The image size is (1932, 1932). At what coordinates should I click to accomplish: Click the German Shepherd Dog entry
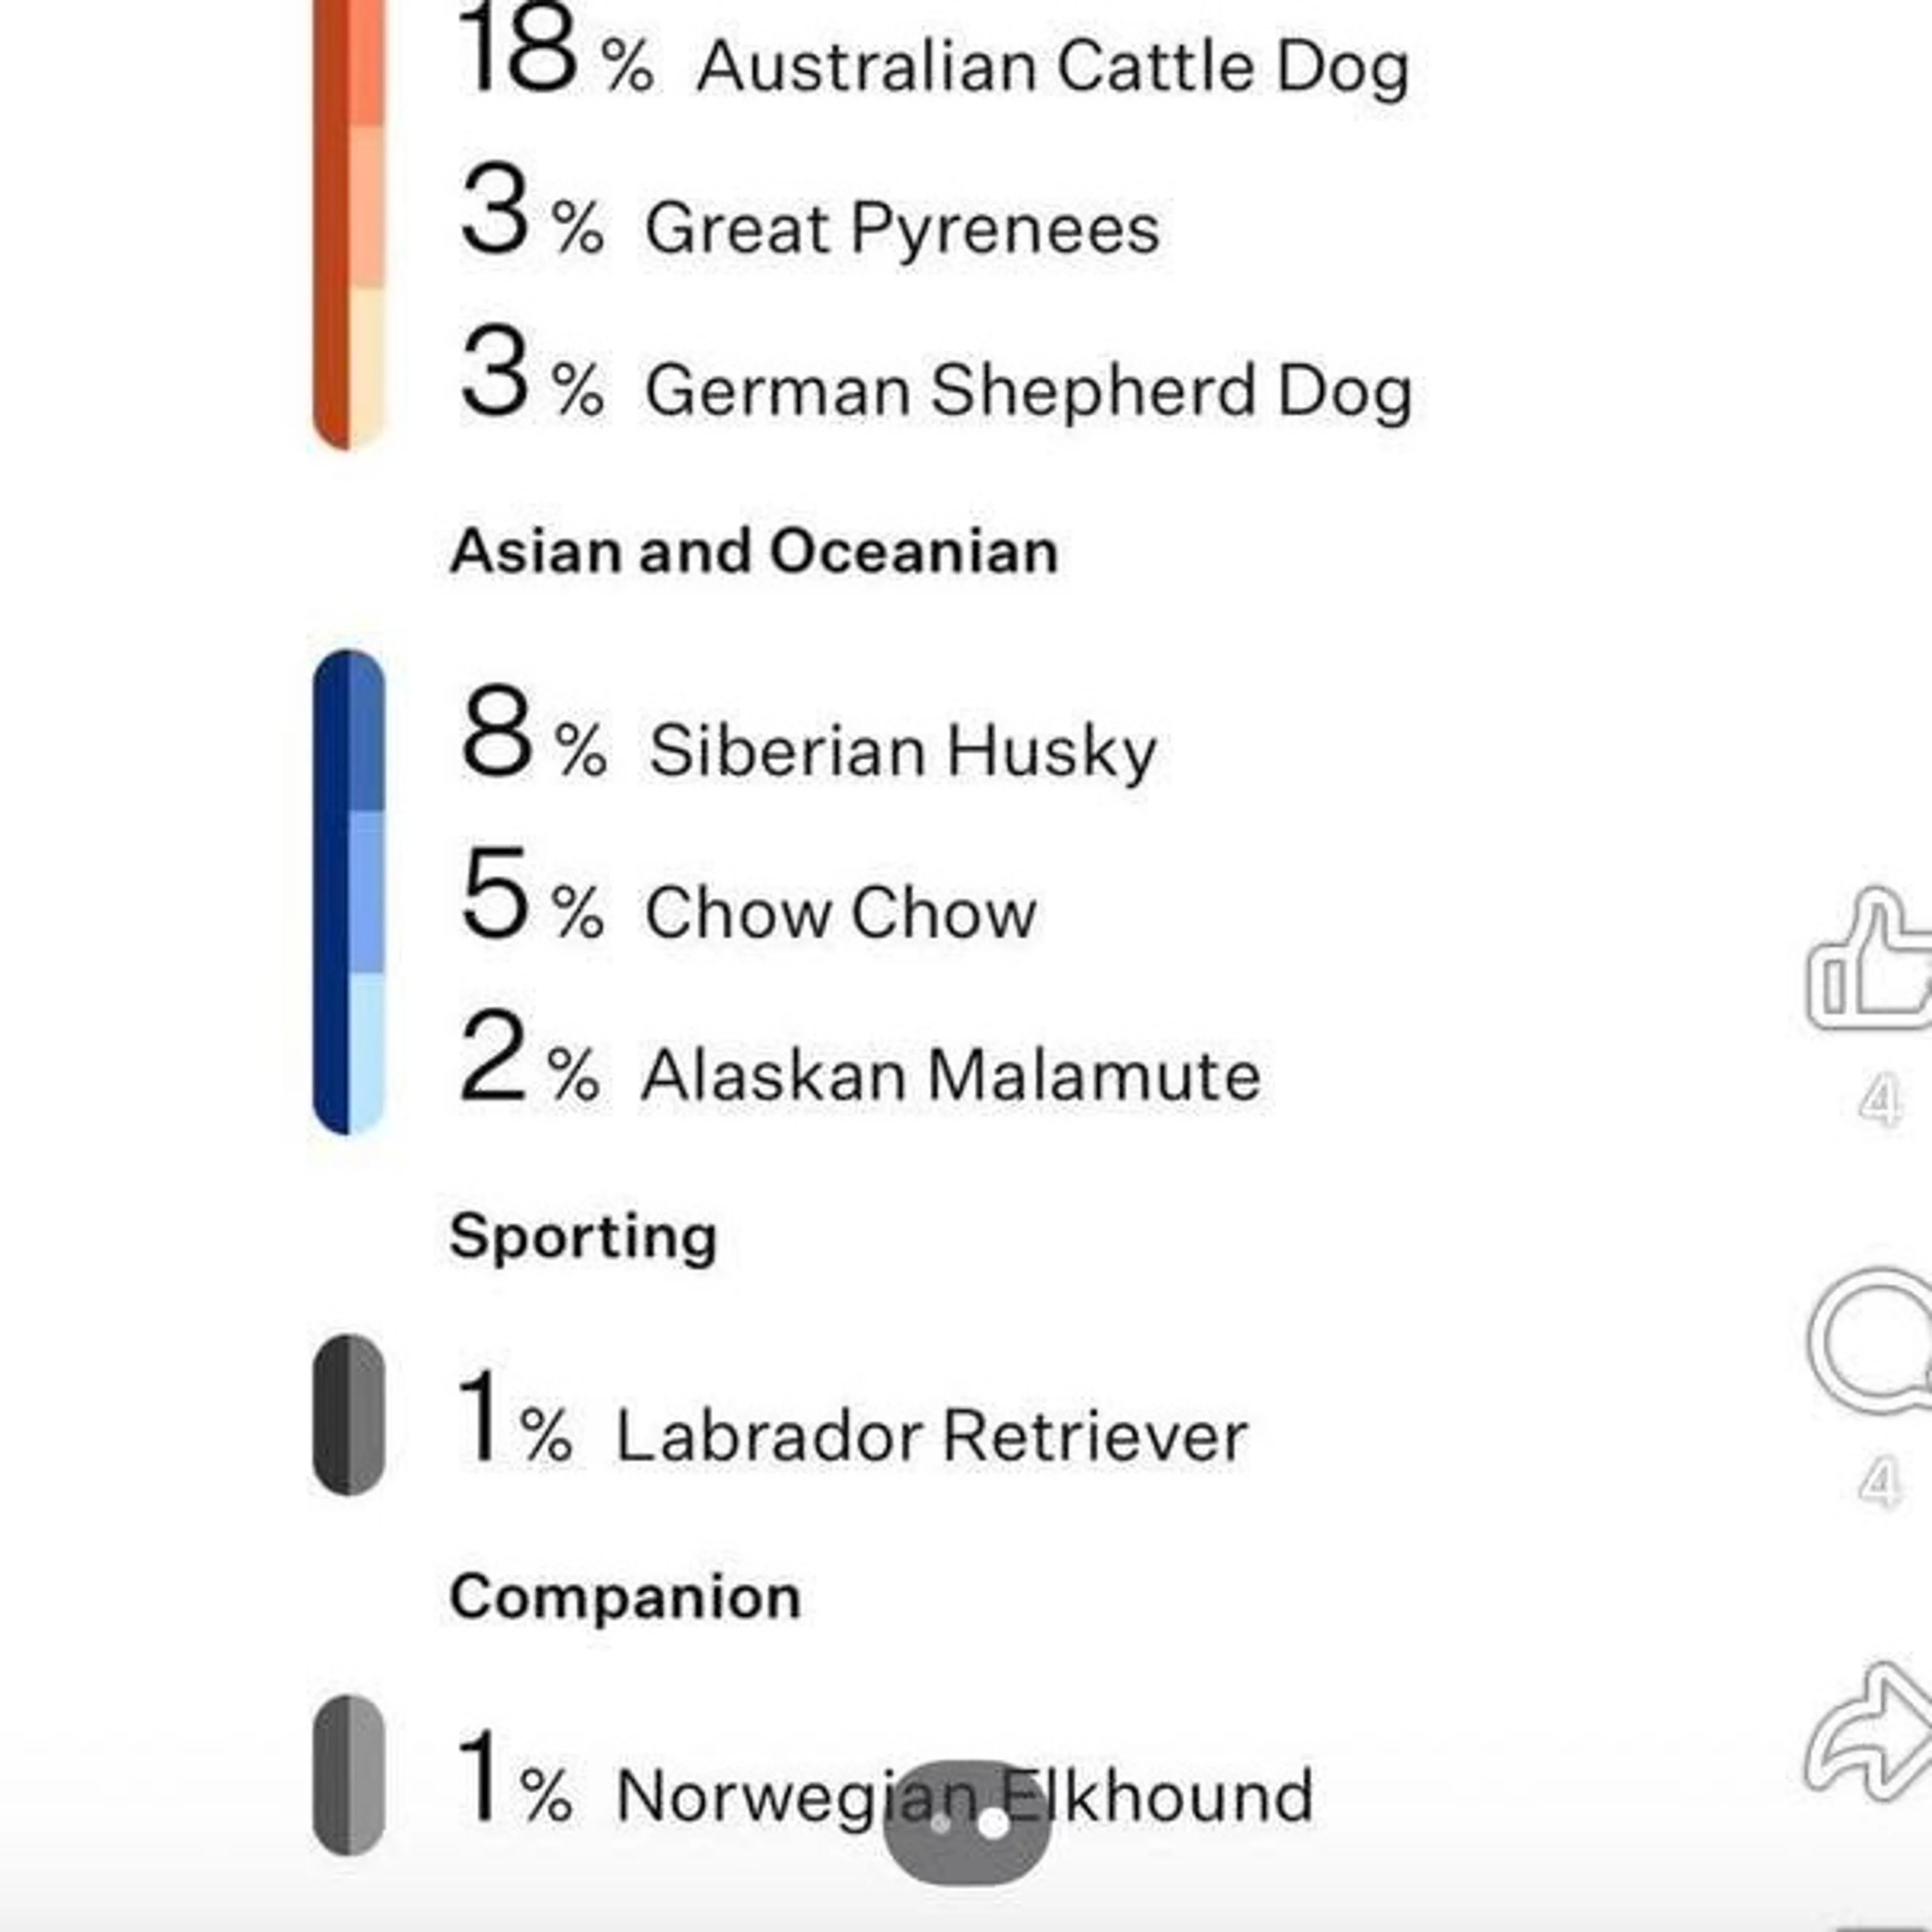pyautogui.click(x=1028, y=390)
